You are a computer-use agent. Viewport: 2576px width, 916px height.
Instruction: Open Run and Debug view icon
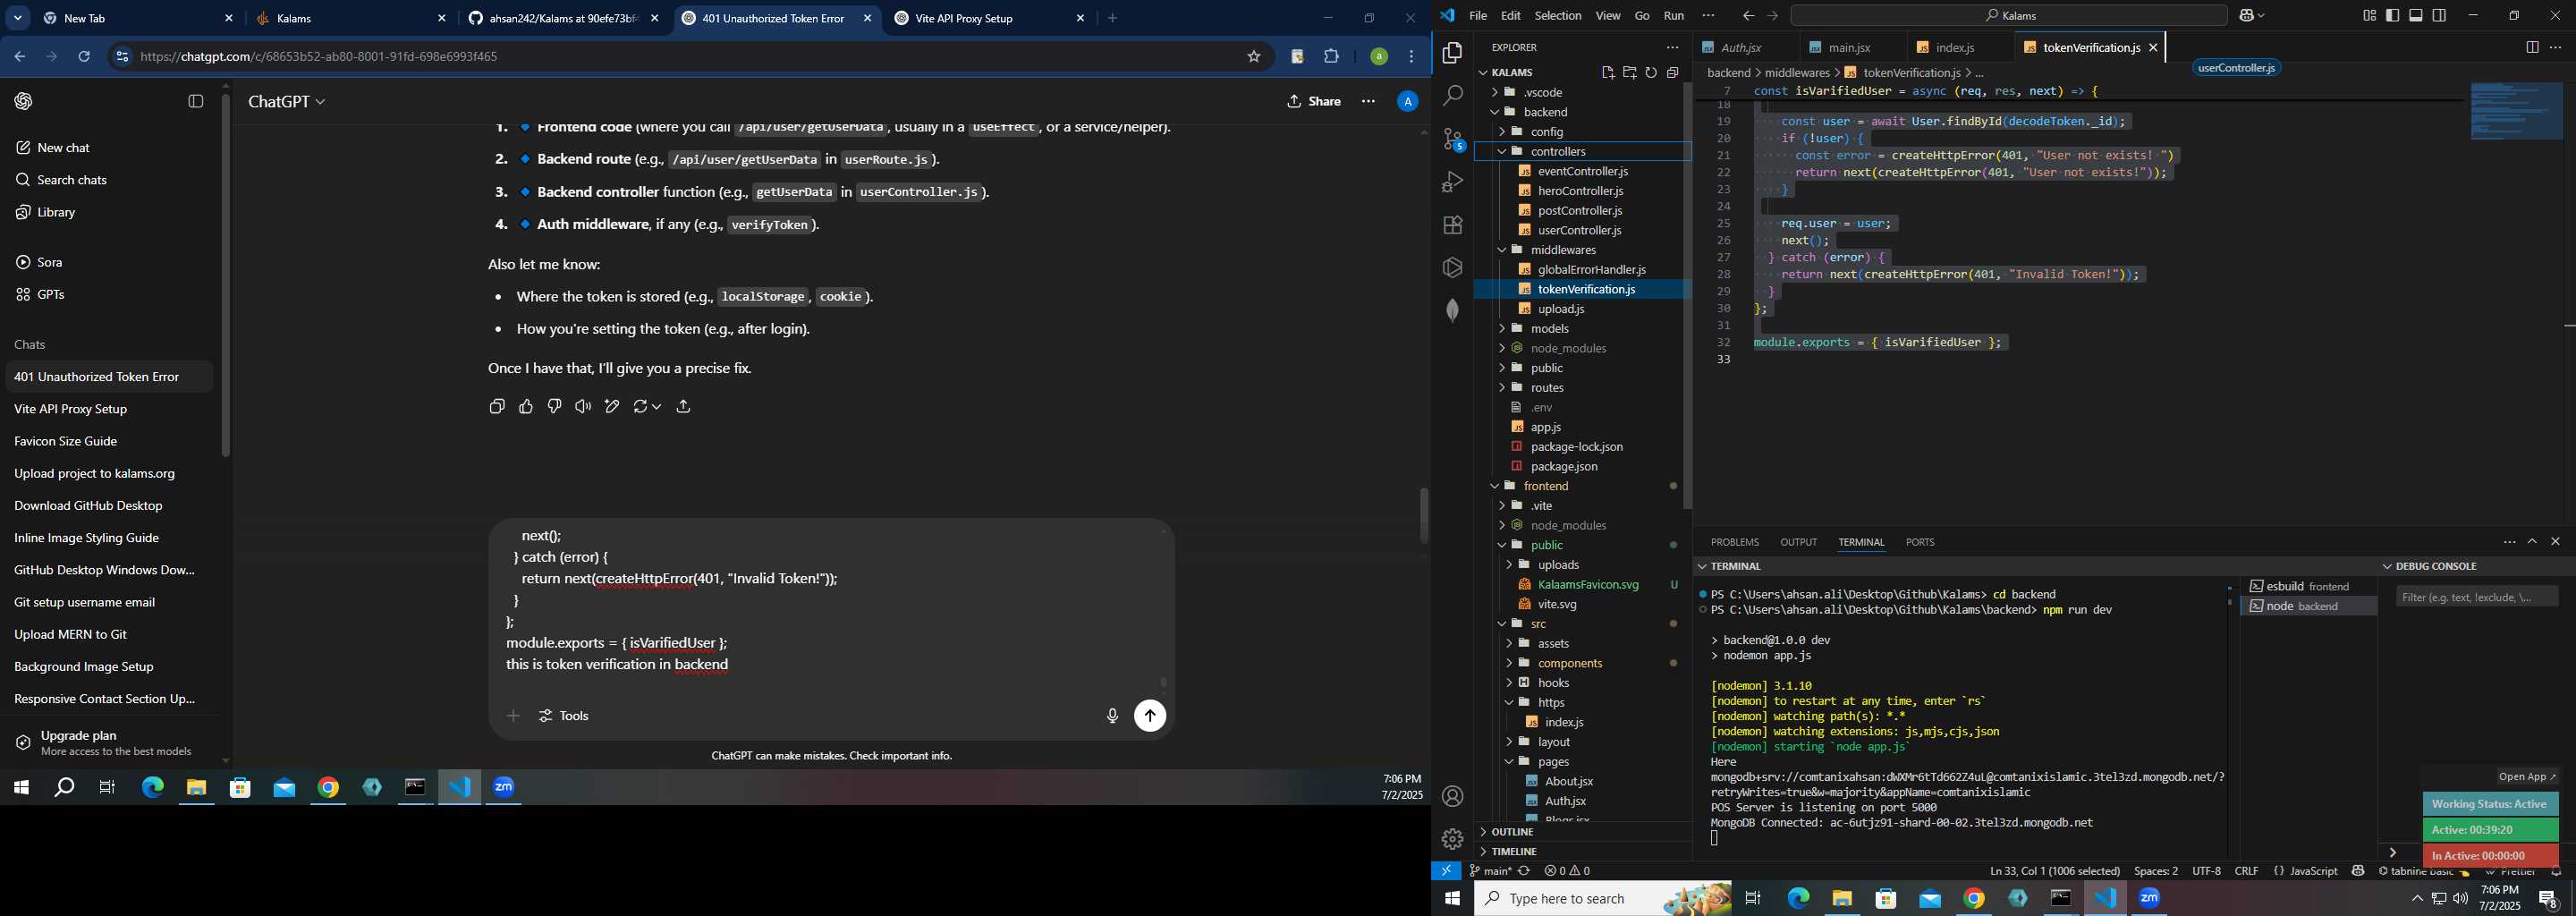pos(1452,182)
